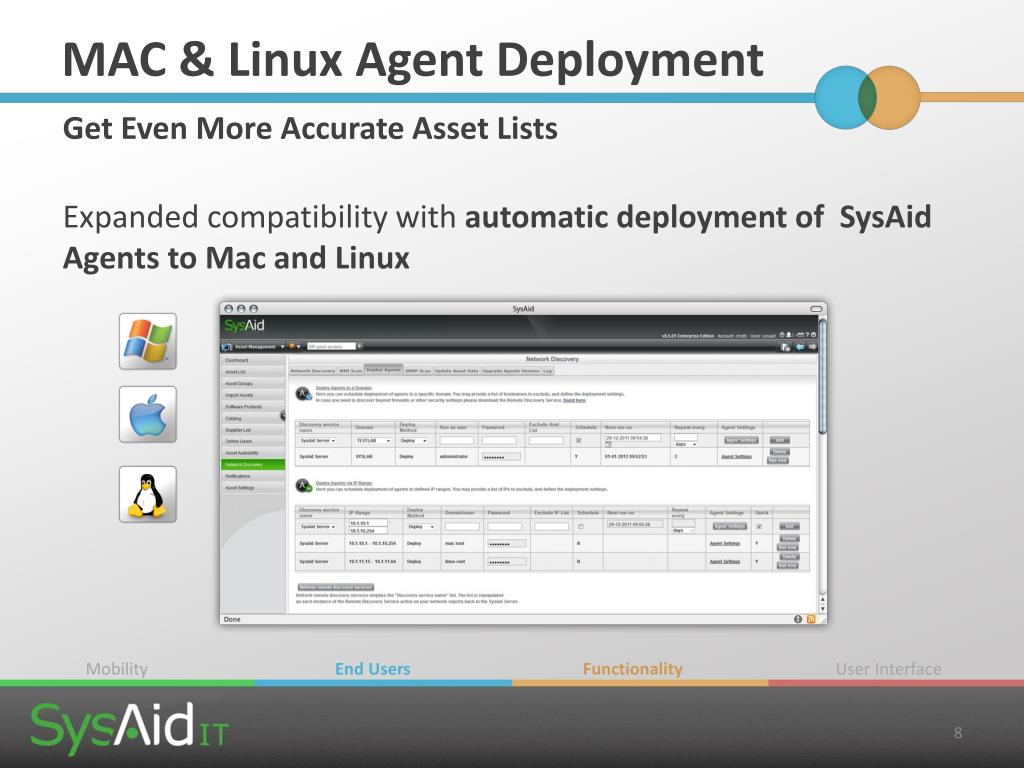Toggle the Schedule checkbox in the IP range row
The width and height of the screenshot is (1024, 768).
(x=580, y=526)
